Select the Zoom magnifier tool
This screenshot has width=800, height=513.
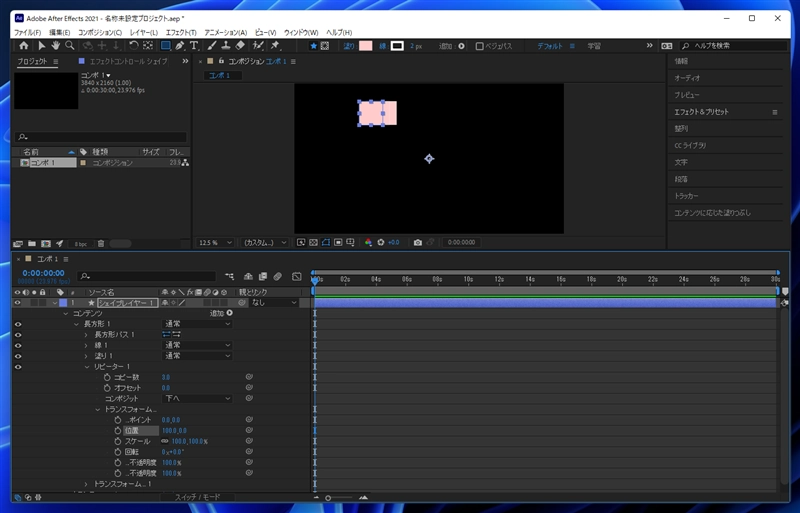70,46
